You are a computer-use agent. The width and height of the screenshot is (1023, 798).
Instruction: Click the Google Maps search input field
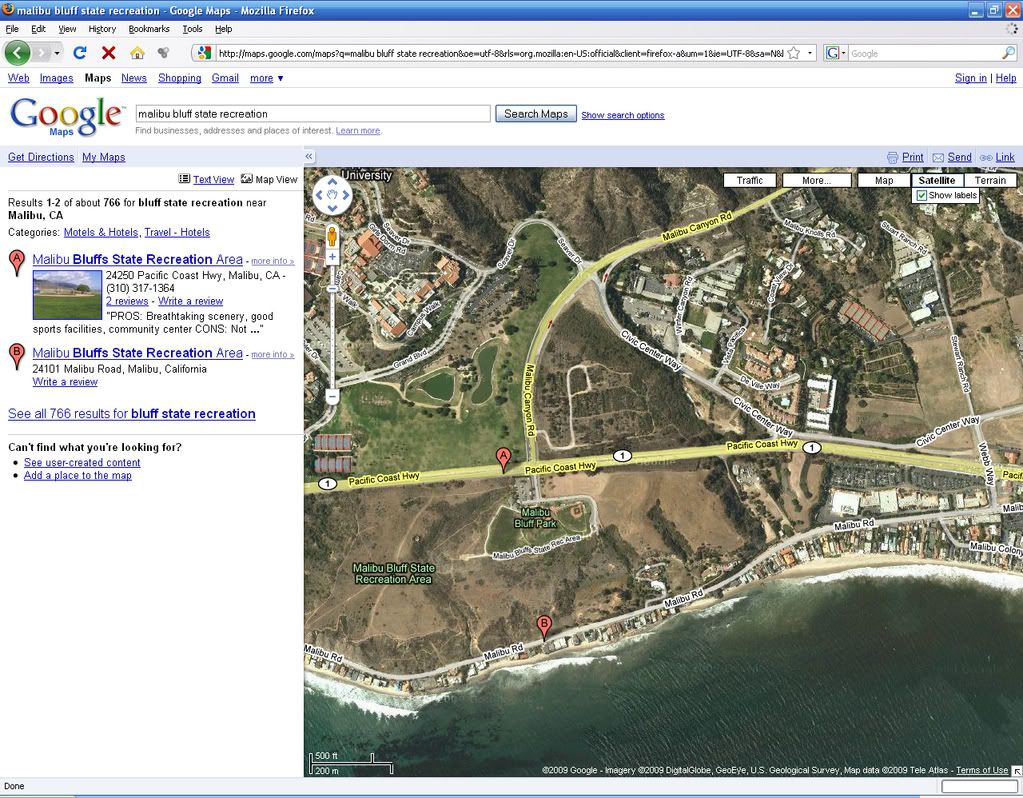point(313,114)
